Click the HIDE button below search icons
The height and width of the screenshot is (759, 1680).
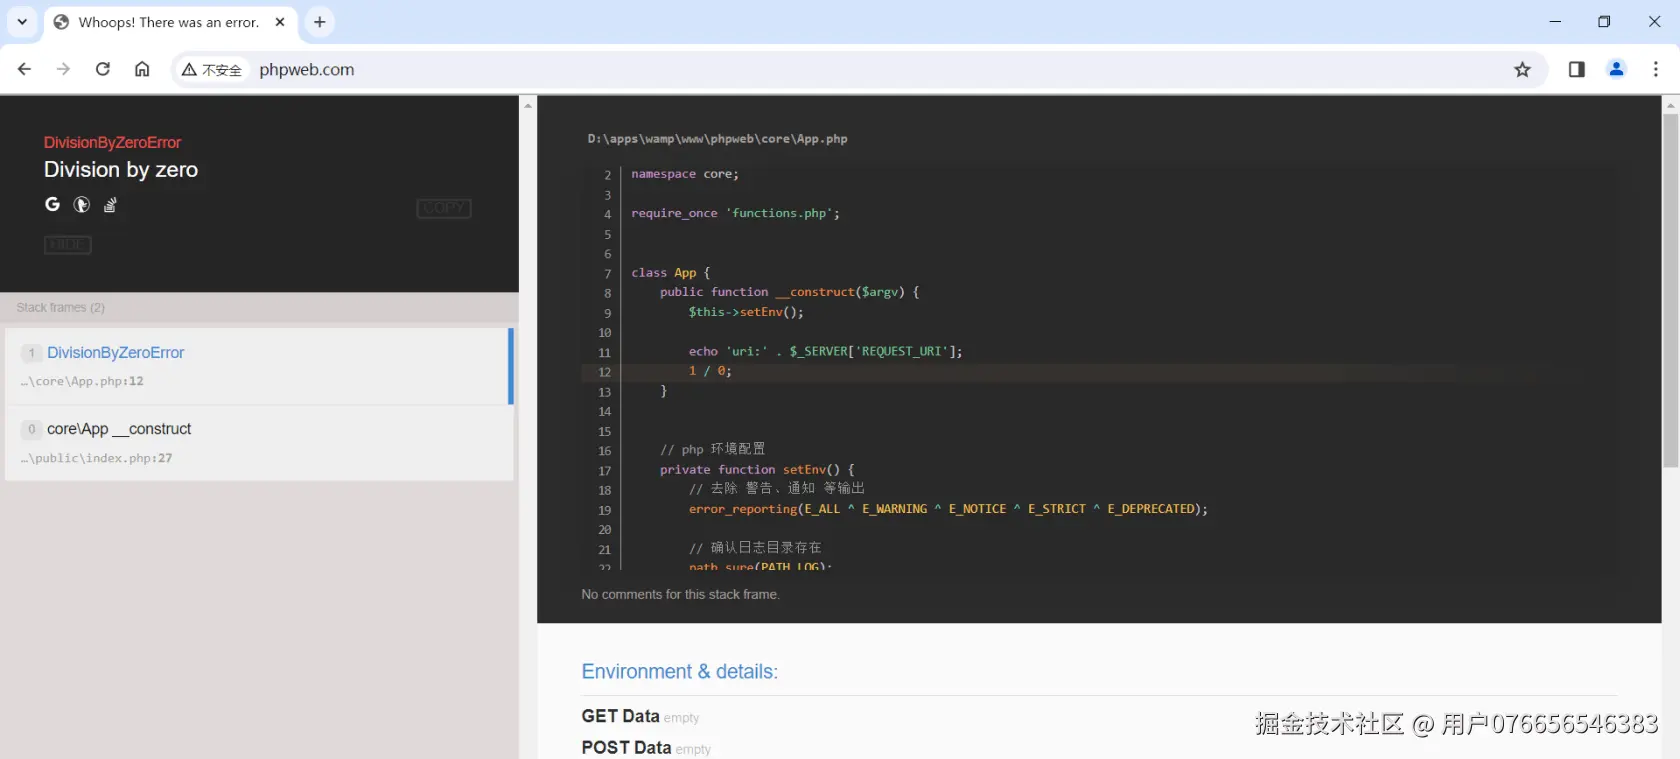pyautogui.click(x=68, y=245)
